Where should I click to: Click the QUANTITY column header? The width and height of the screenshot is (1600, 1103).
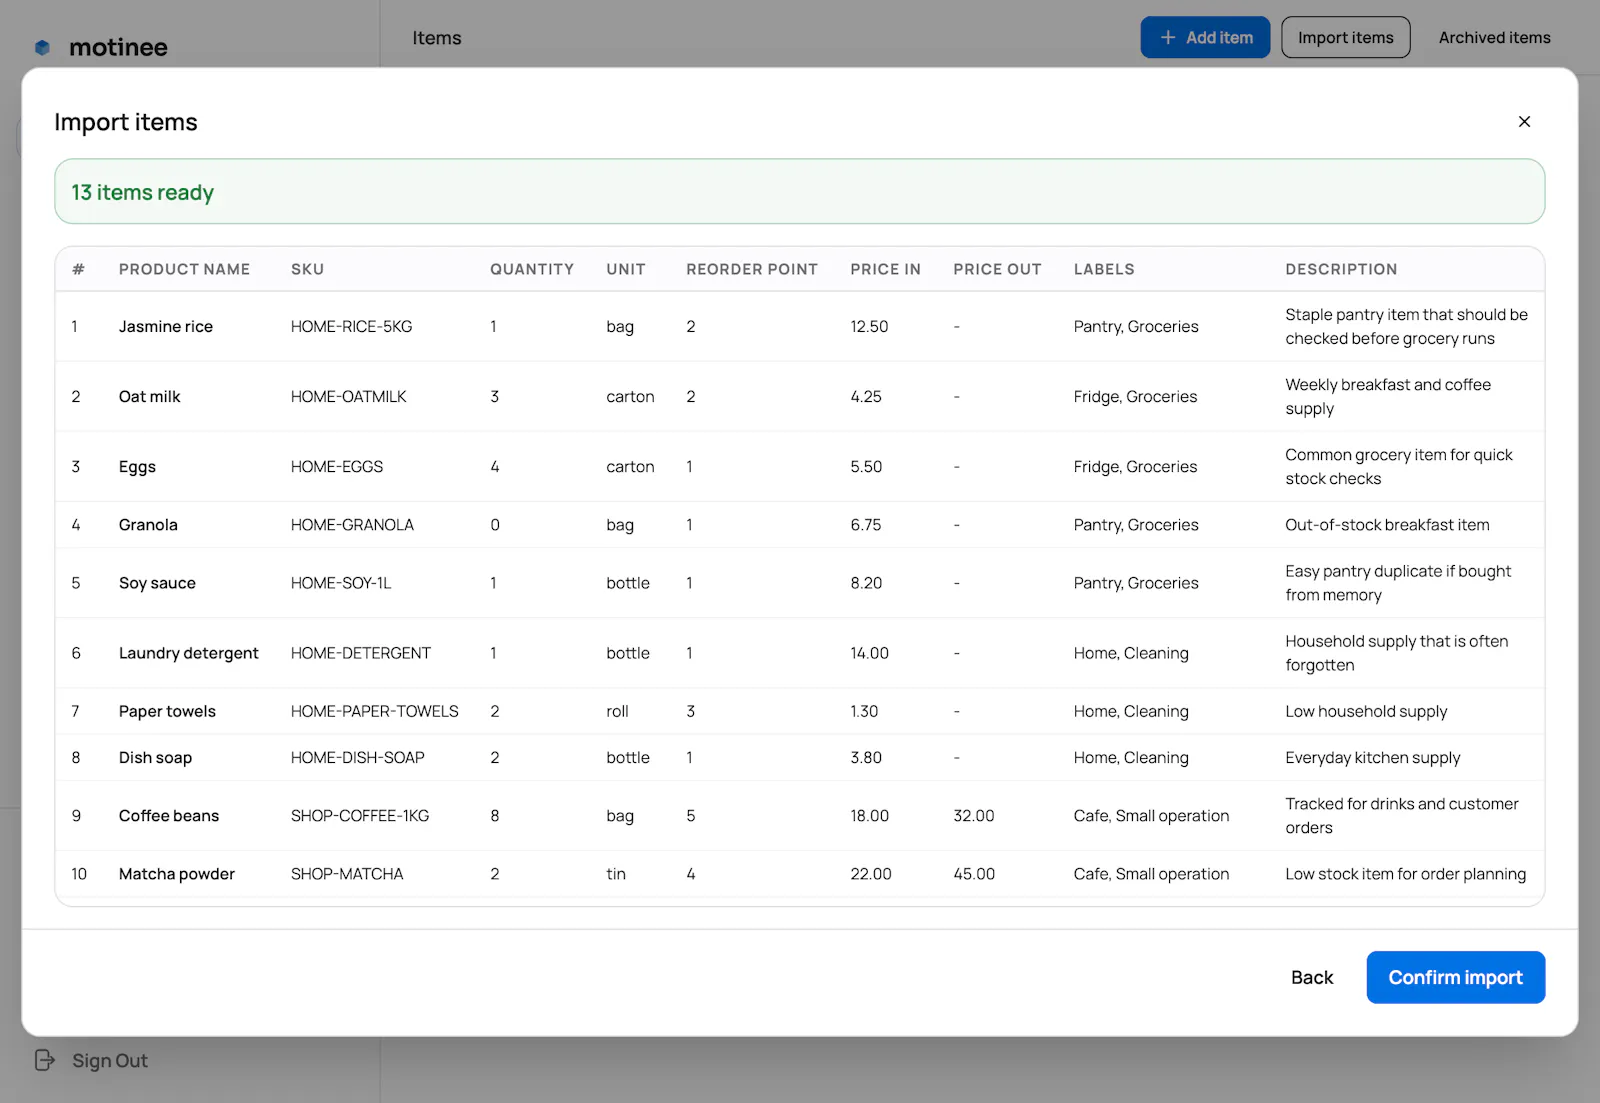(532, 269)
